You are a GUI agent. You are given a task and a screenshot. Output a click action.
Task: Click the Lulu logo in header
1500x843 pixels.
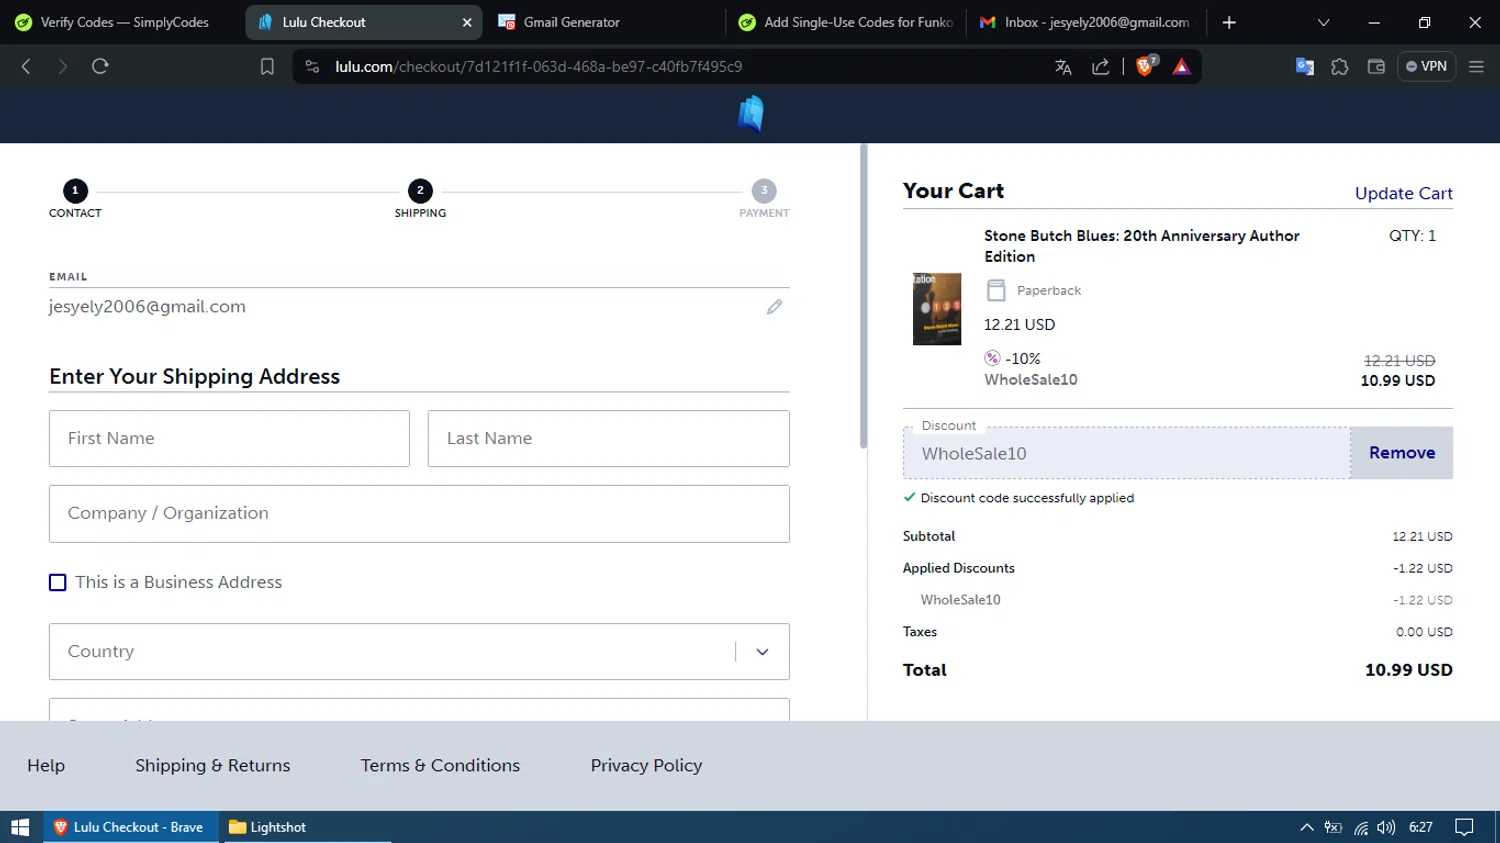[x=750, y=114]
